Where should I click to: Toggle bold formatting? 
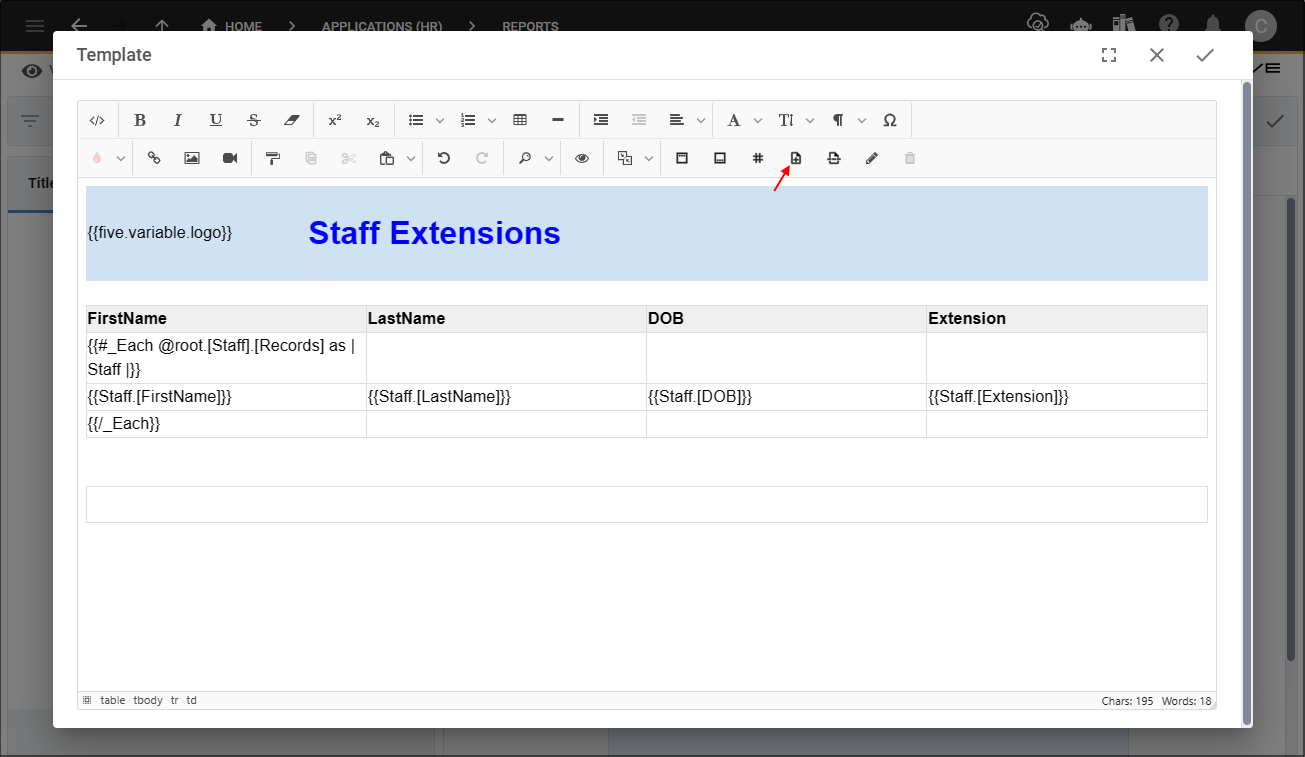pos(140,120)
